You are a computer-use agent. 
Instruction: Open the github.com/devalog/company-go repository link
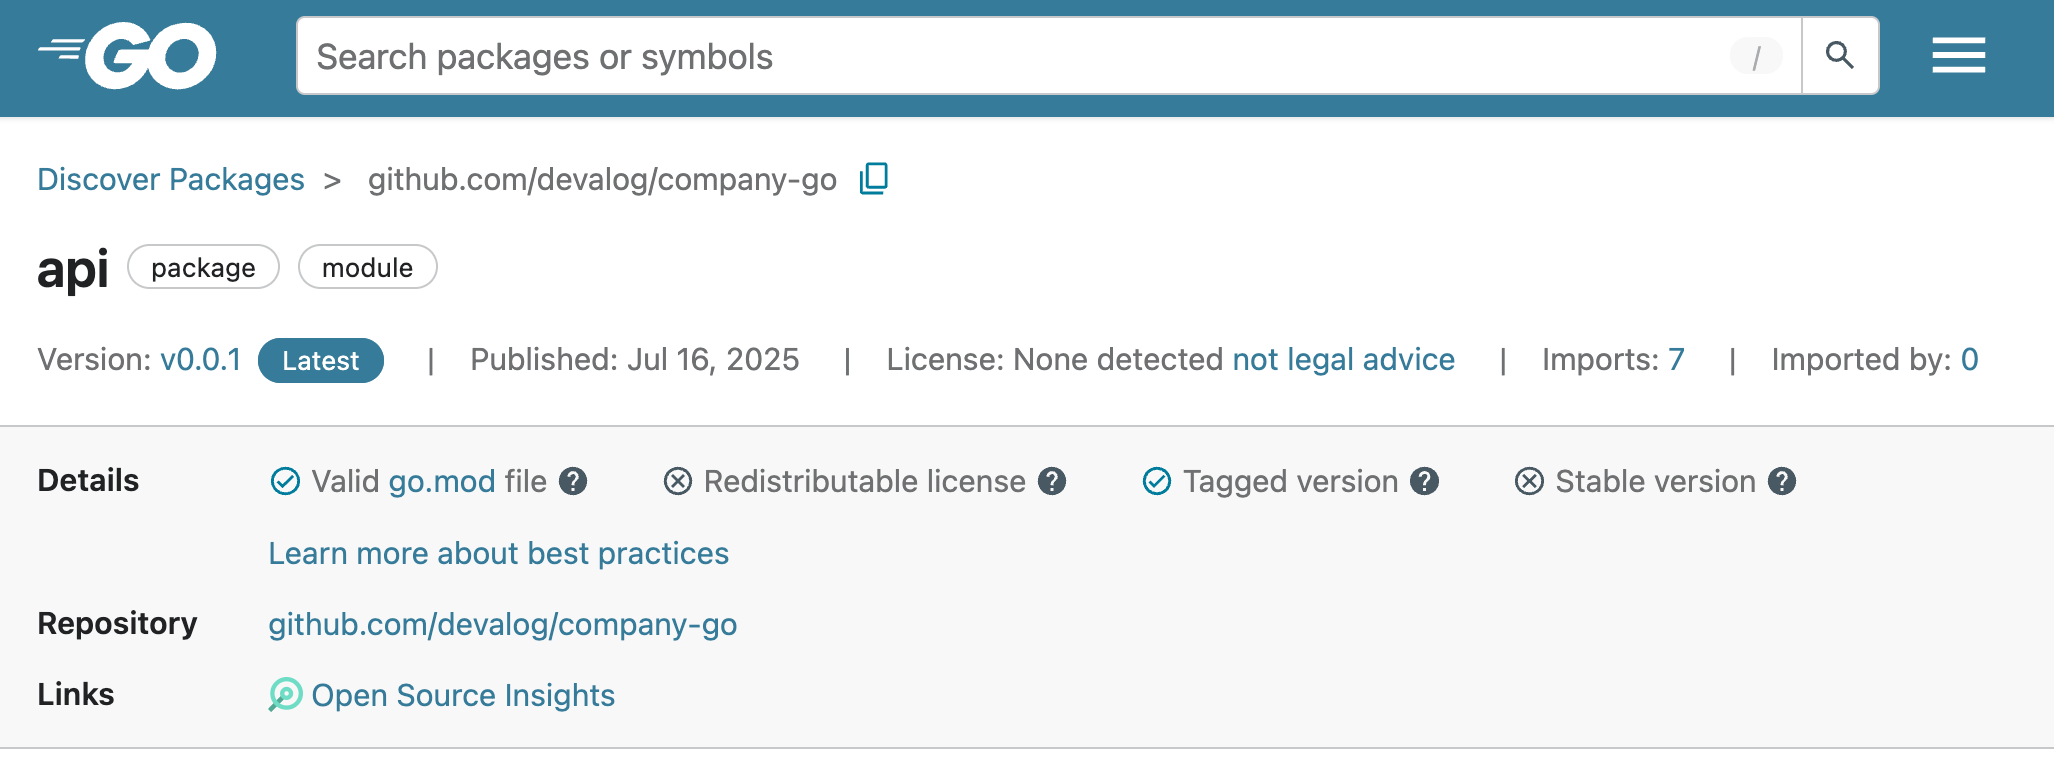click(502, 624)
